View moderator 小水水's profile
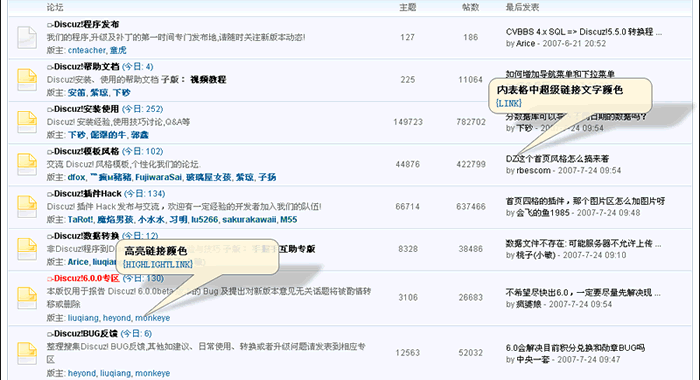Viewport: 700px width, 380px height. [x=151, y=220]
